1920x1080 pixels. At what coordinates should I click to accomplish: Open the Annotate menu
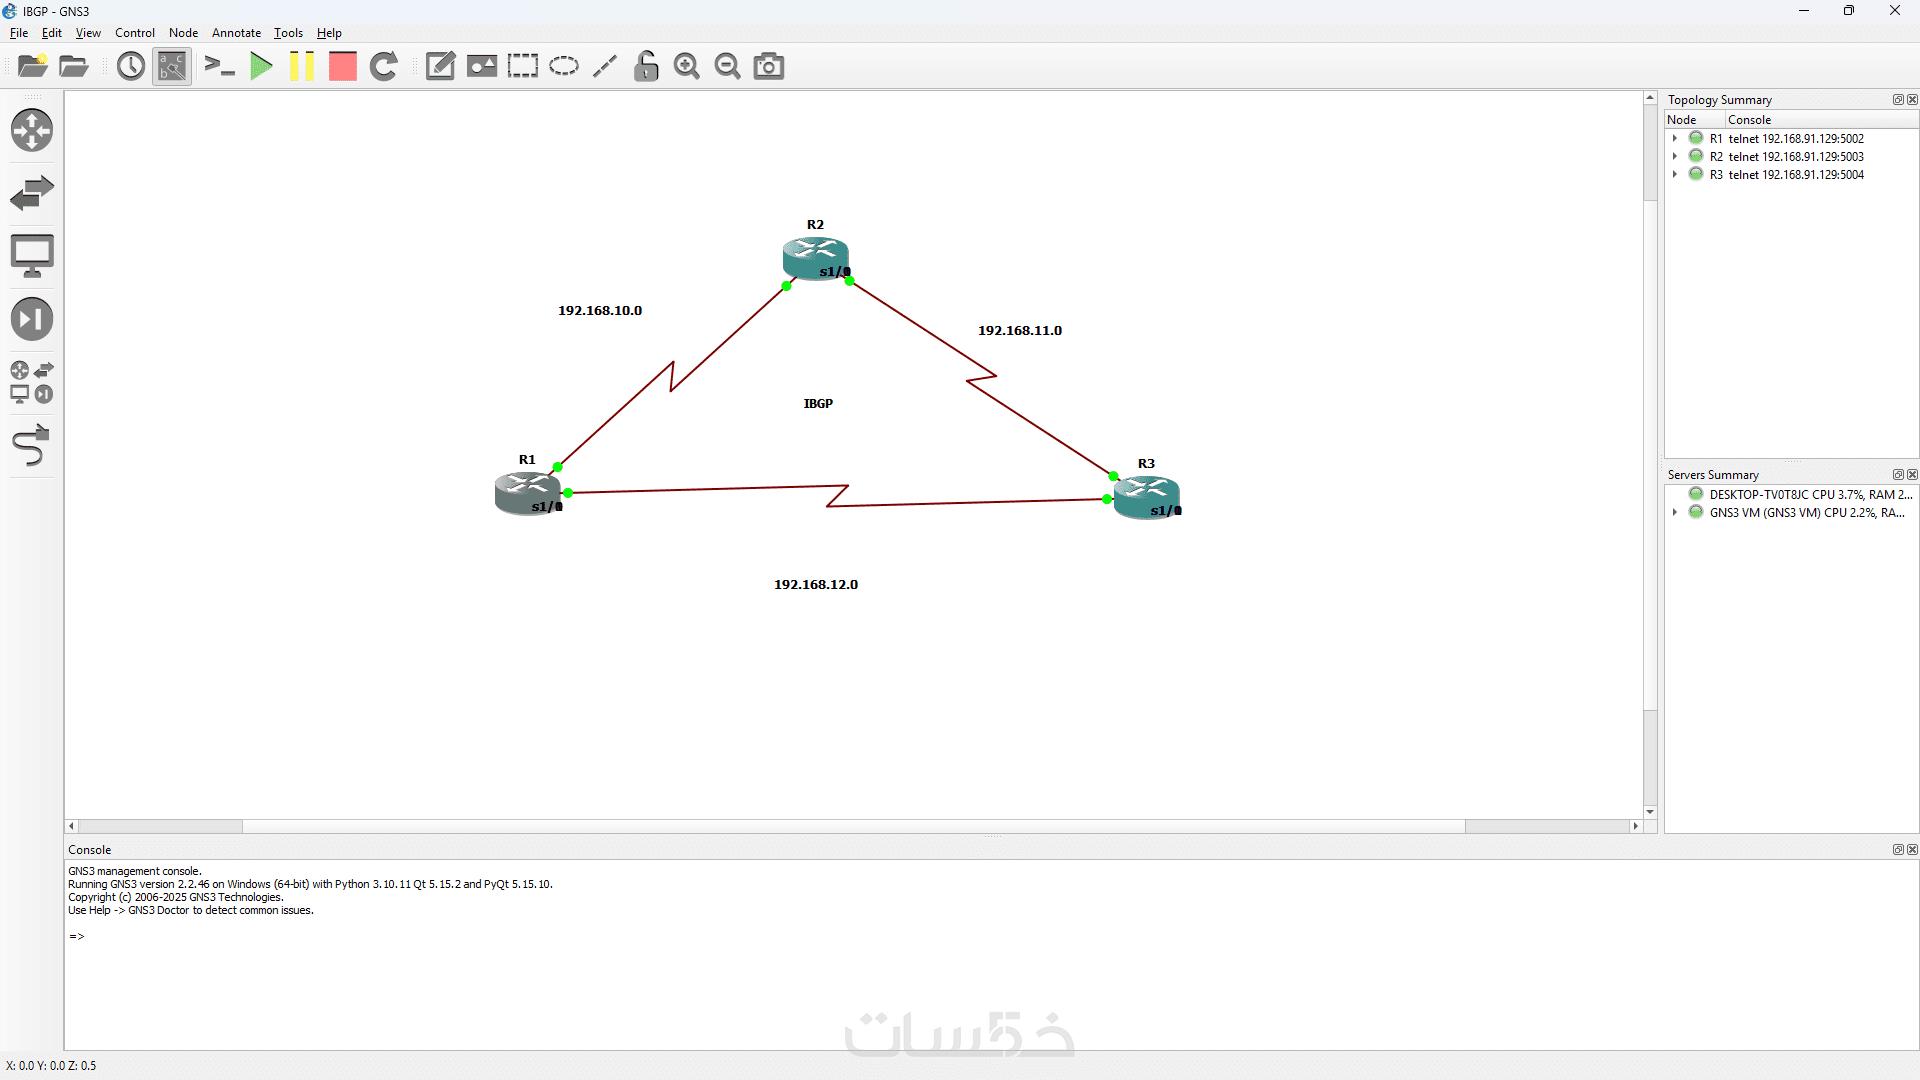[x=236, y=33]
